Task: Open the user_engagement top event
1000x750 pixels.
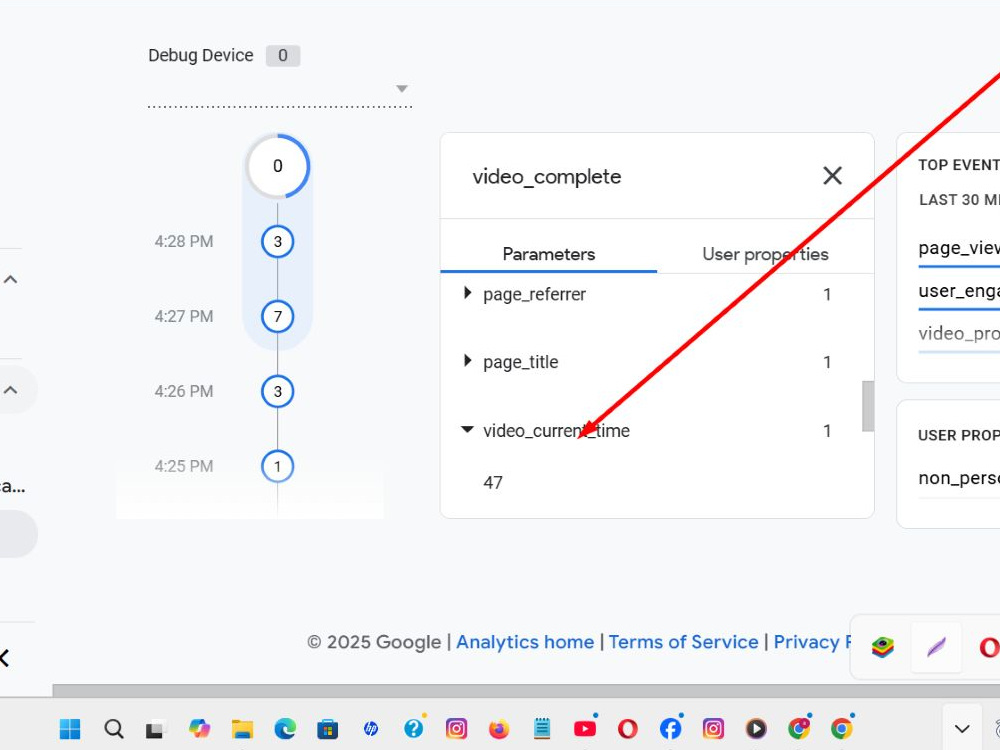Action: click(959, 291)
